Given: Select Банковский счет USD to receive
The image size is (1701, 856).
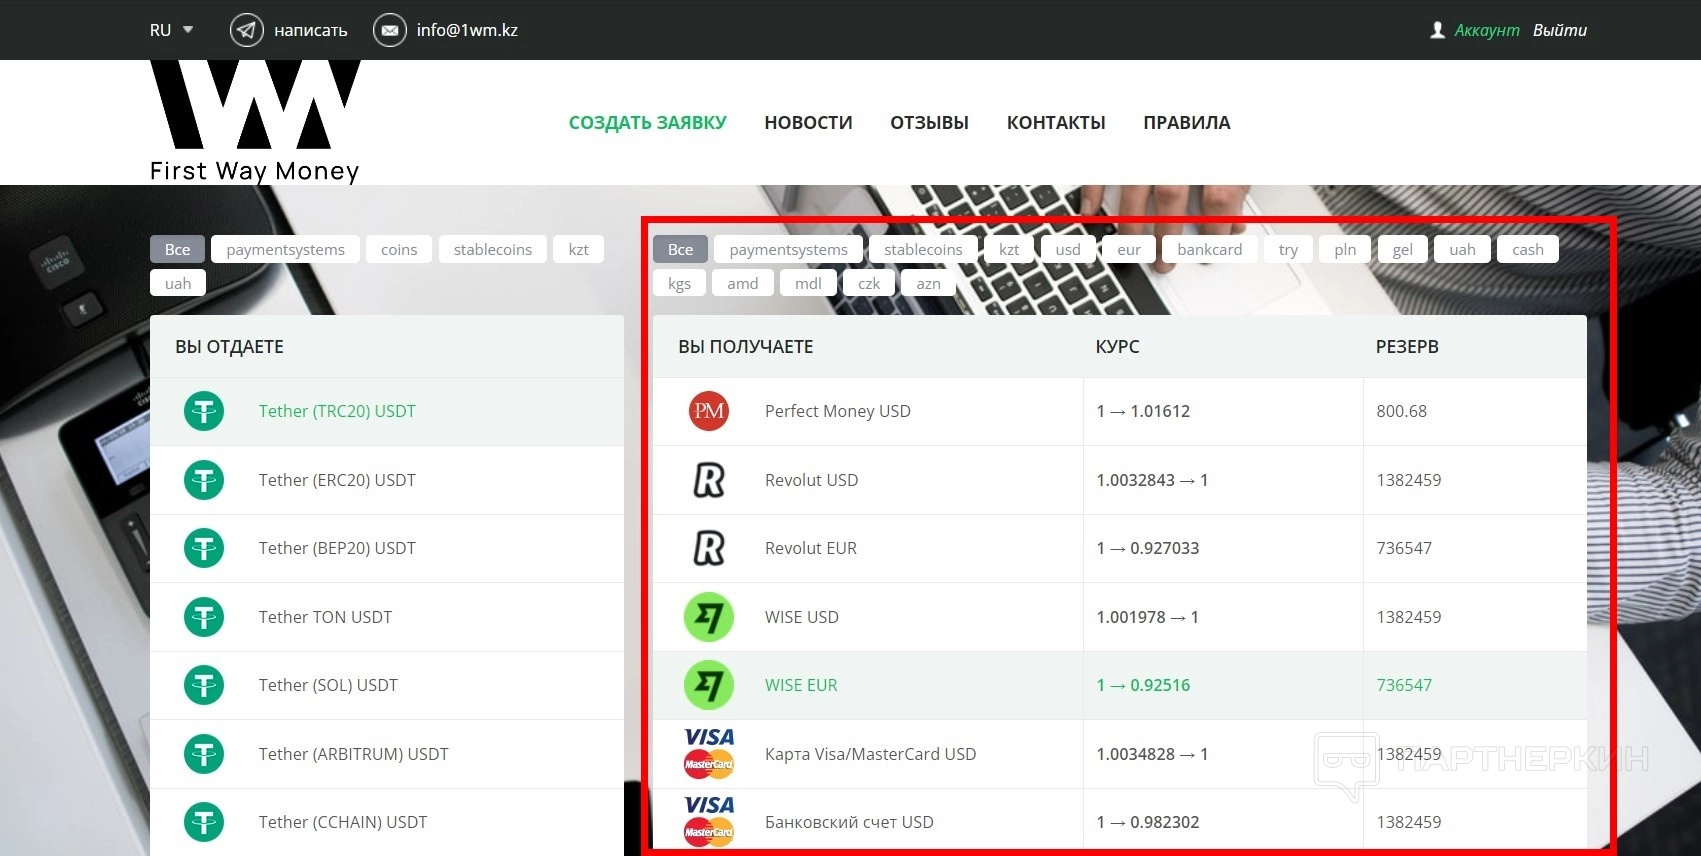Looking at the screenshot, I should click(1120, 822).
